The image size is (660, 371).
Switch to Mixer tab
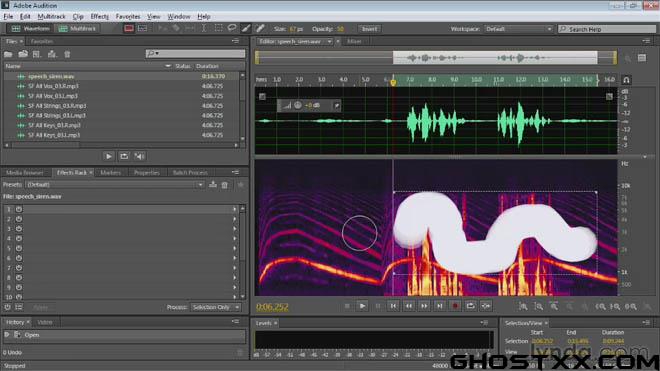click(354, 41)
